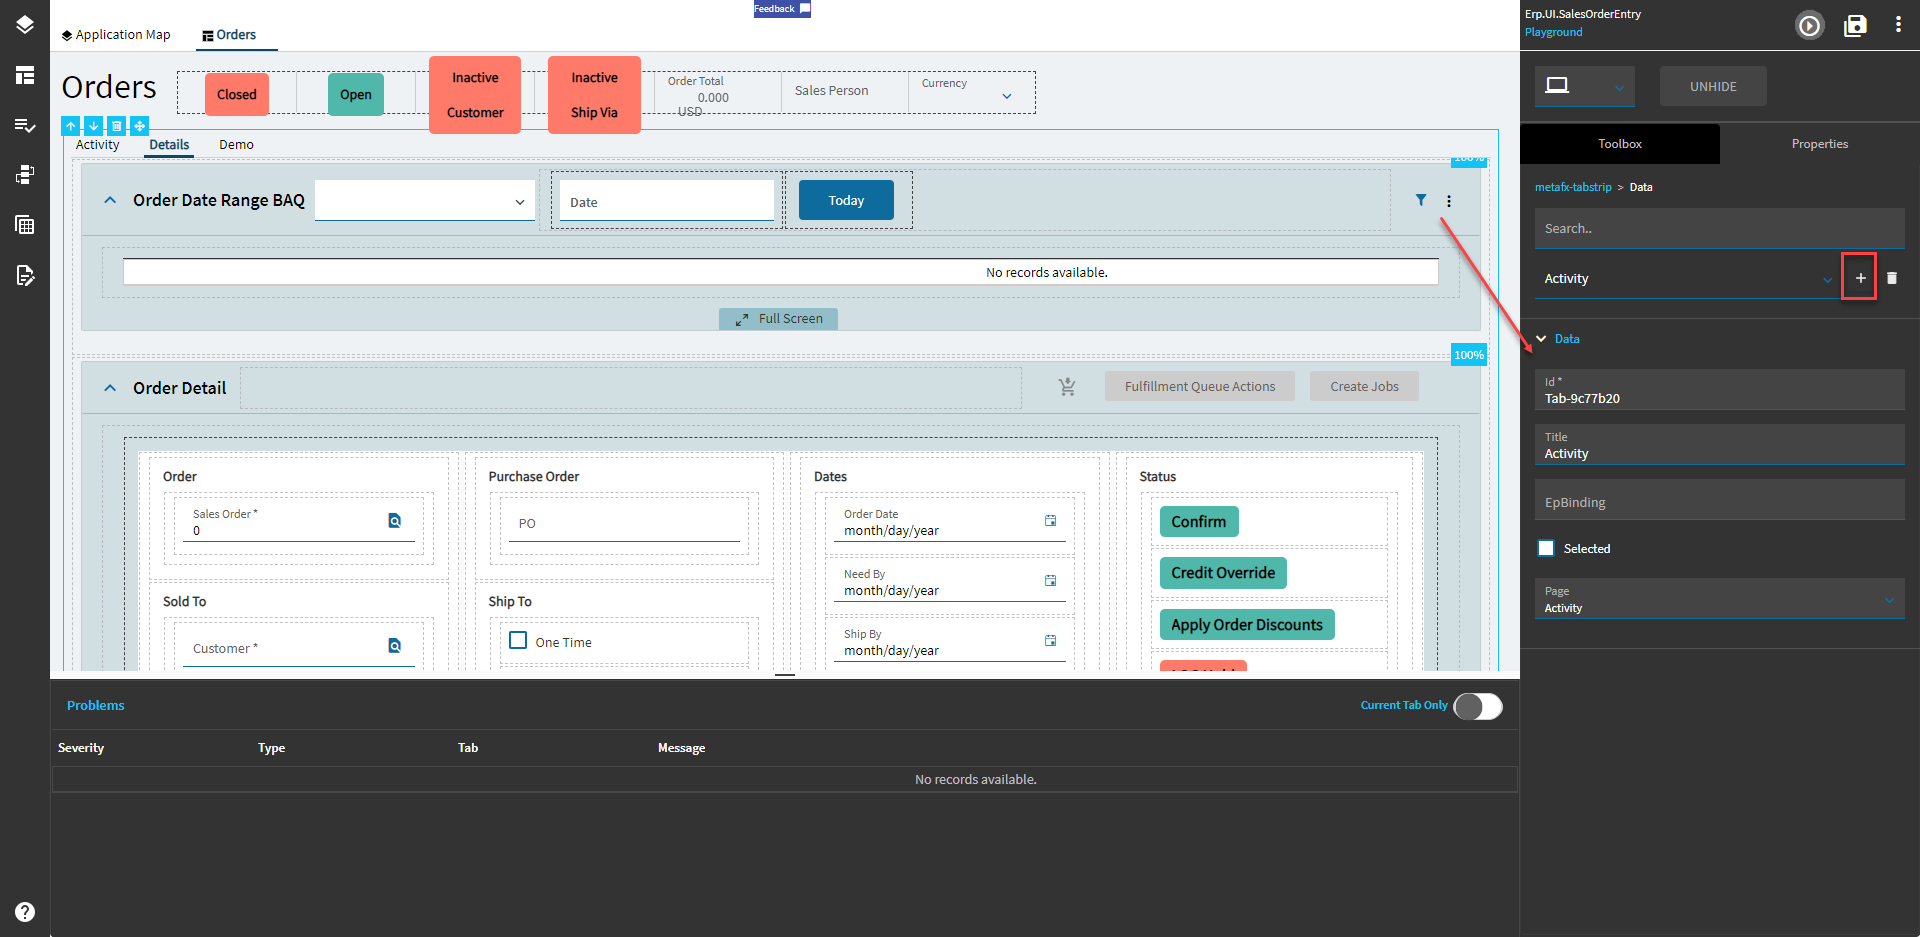
Task: Collapse the Order Detail panel
Action: [x=110, y=388]
